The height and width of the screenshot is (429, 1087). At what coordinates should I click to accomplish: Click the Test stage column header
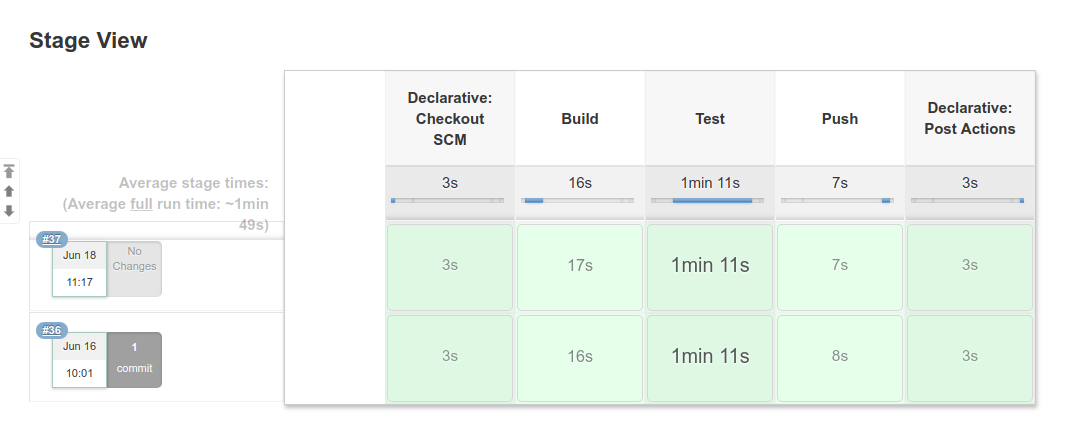pos(710,119)
